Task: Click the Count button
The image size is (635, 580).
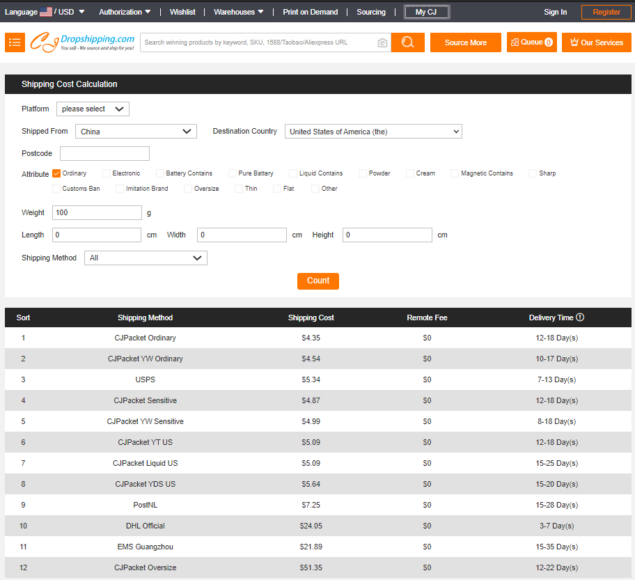Action: coord(318,281)
